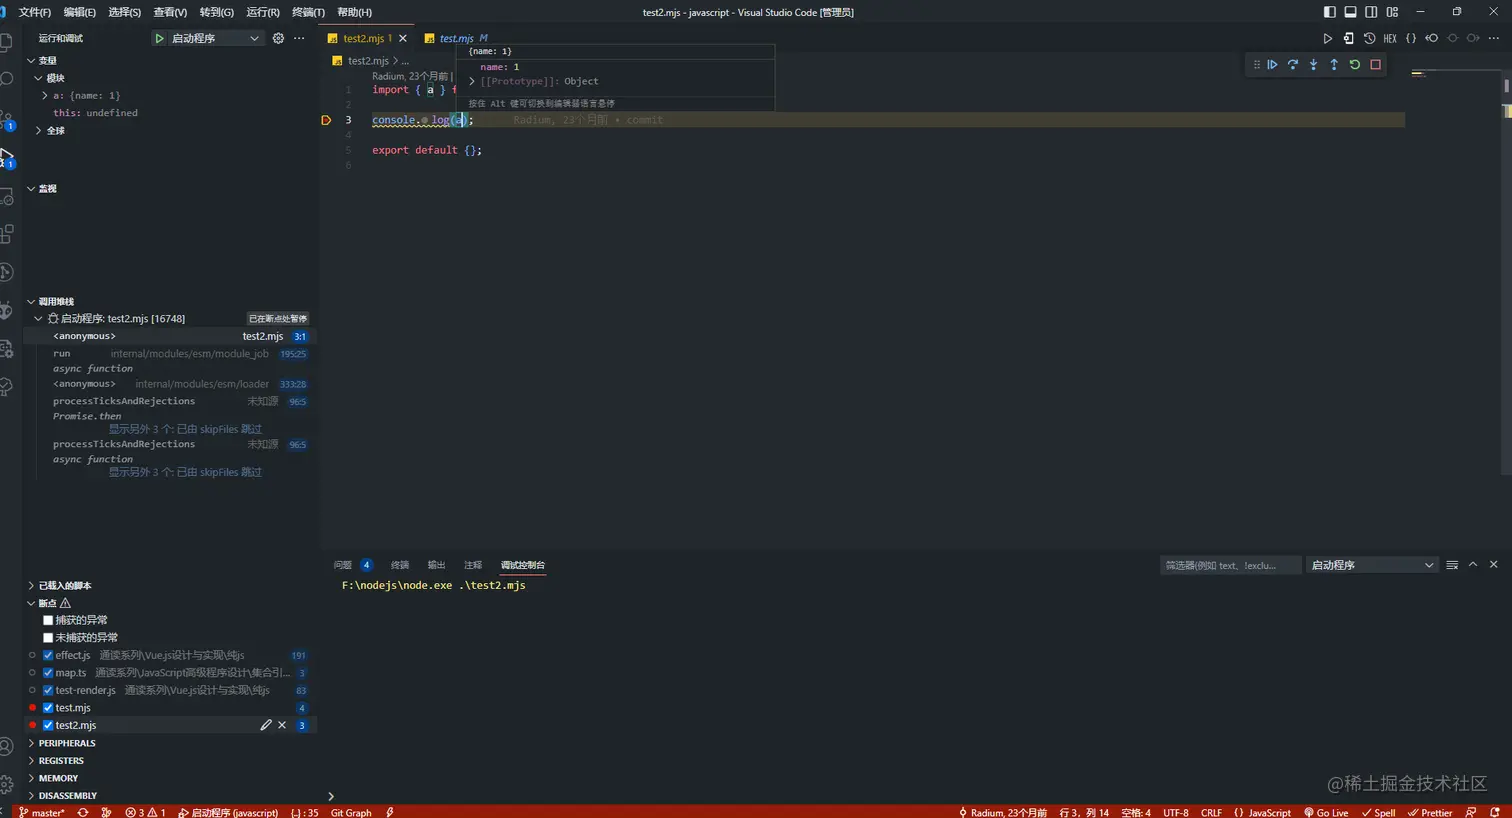Collapse the 变量 section
The width and height of the screenshot is (1512, 818).
tap(31, 61)
